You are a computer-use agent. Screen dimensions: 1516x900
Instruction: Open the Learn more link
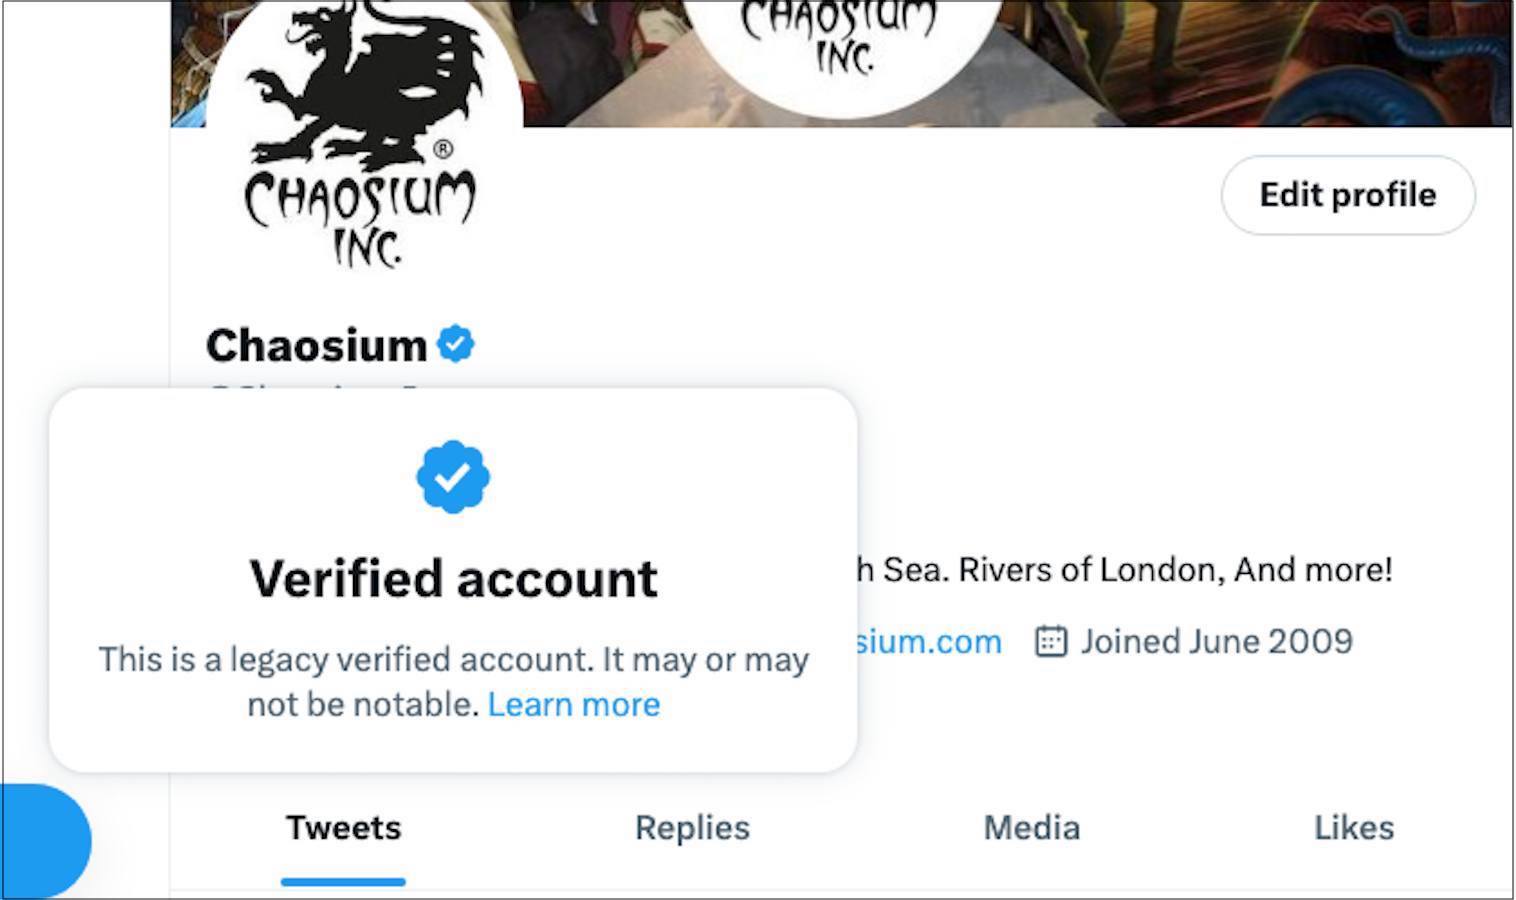tap(574, 705)
